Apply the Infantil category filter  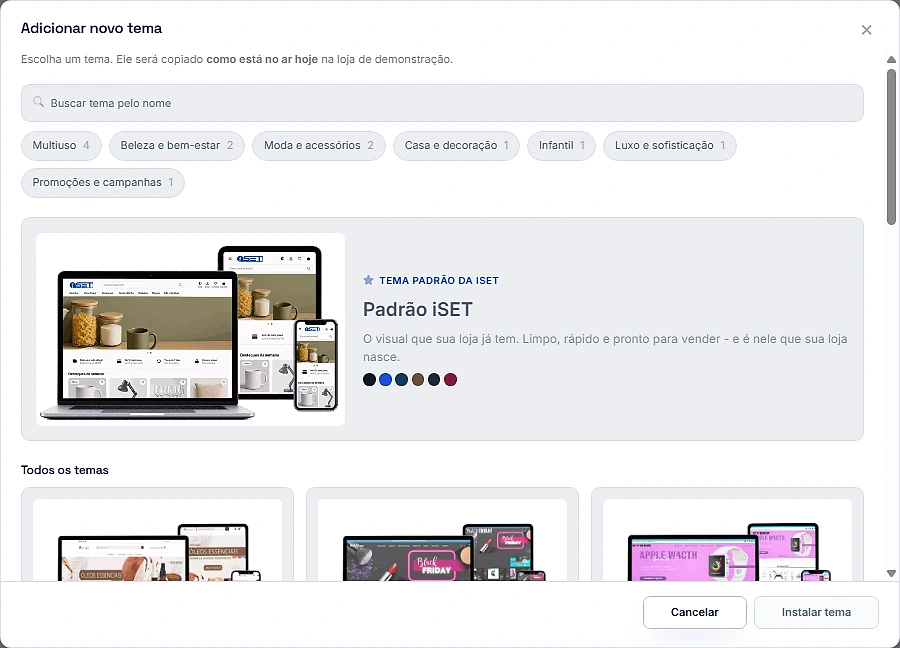click(x=561, y=146)
